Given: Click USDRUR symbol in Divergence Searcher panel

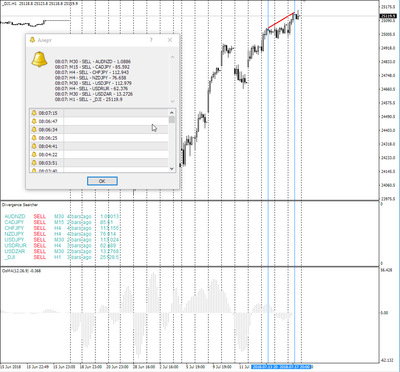Looking at the screenshot, I should tap(15, 246).
